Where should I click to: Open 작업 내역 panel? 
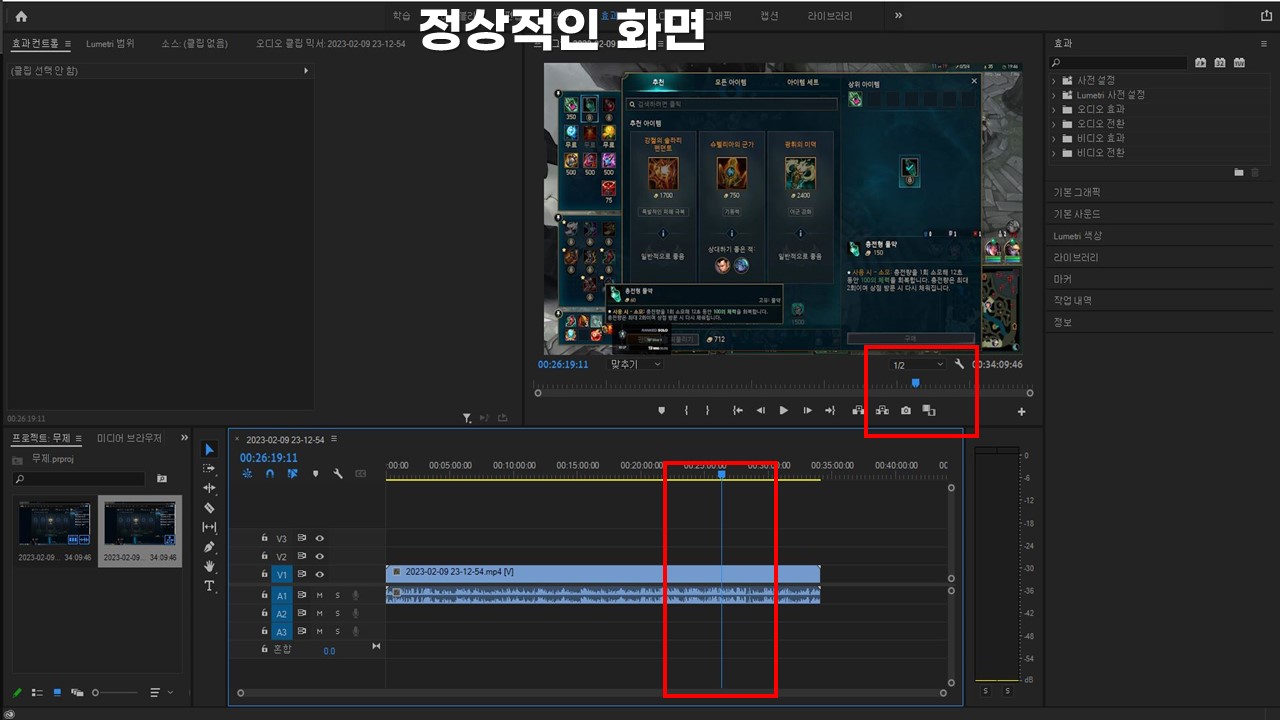(1072, 300)
